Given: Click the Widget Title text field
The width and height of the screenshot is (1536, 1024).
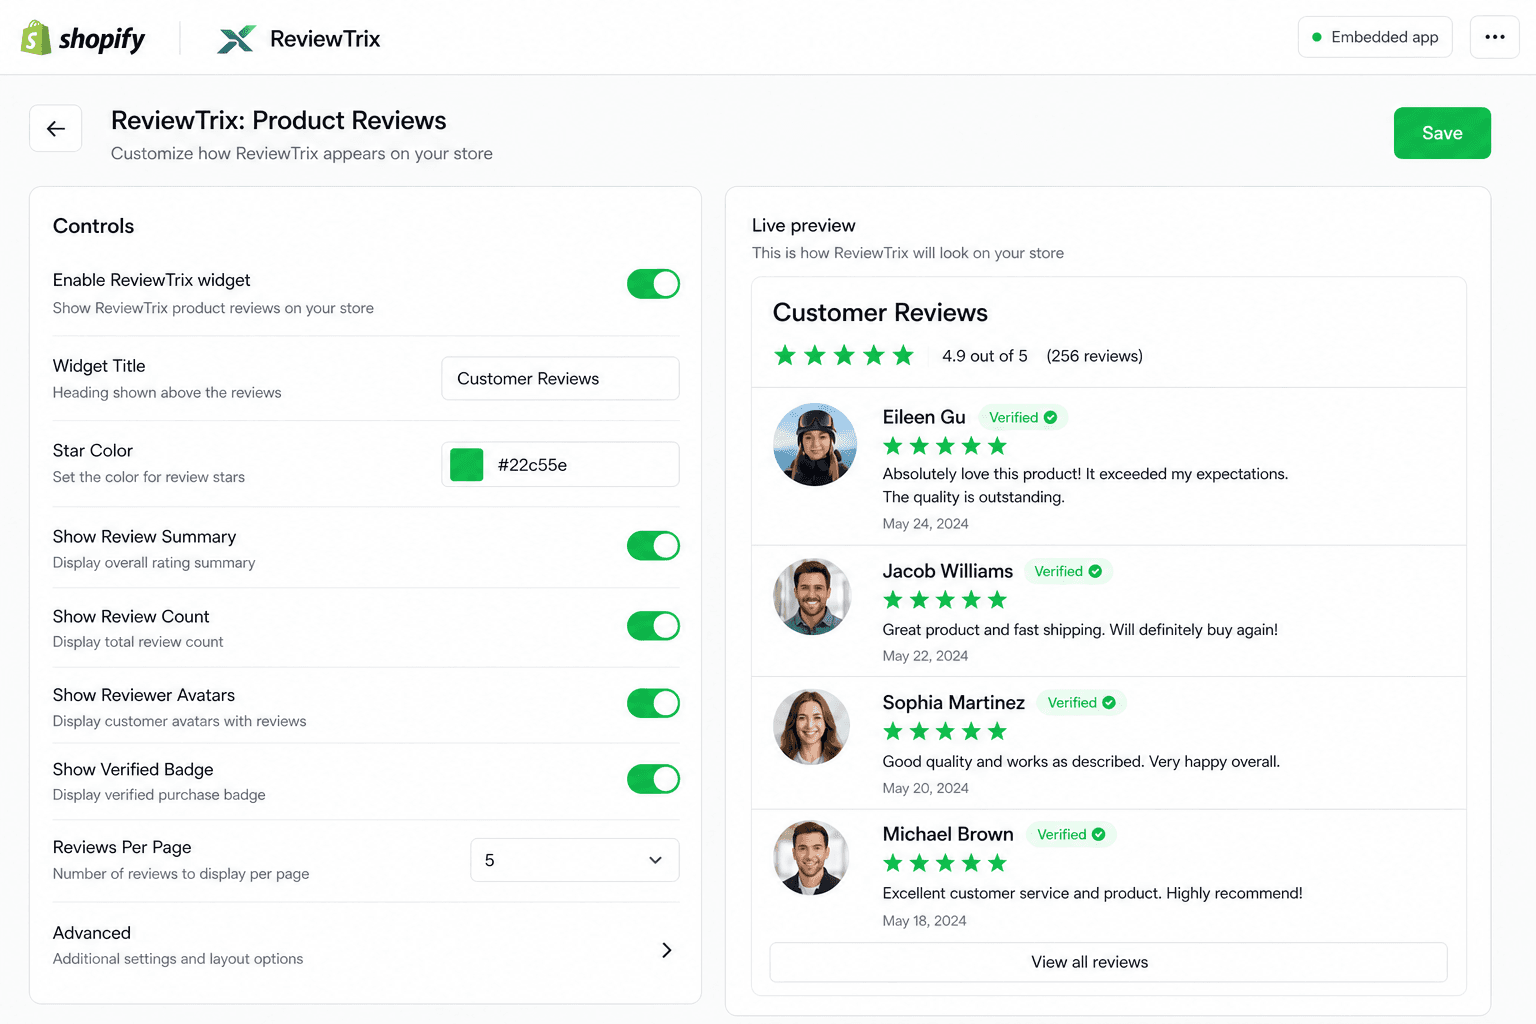Looking at the screenshot, I should point(560,379).
